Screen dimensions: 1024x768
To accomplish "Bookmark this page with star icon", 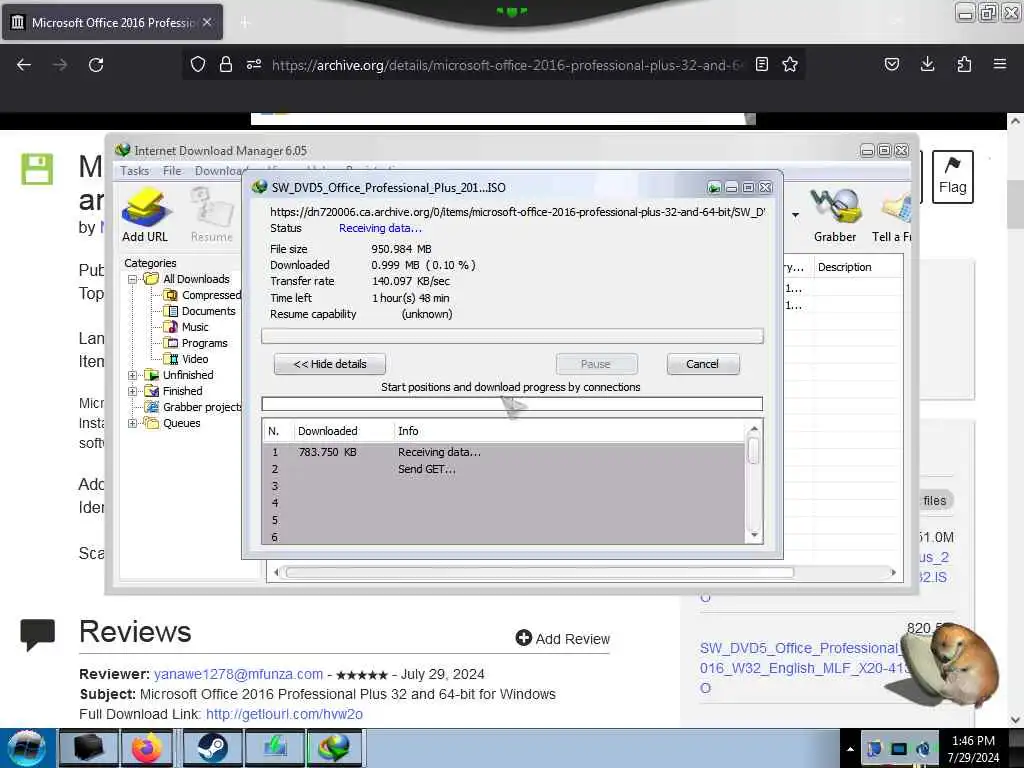I will point(790,64).
